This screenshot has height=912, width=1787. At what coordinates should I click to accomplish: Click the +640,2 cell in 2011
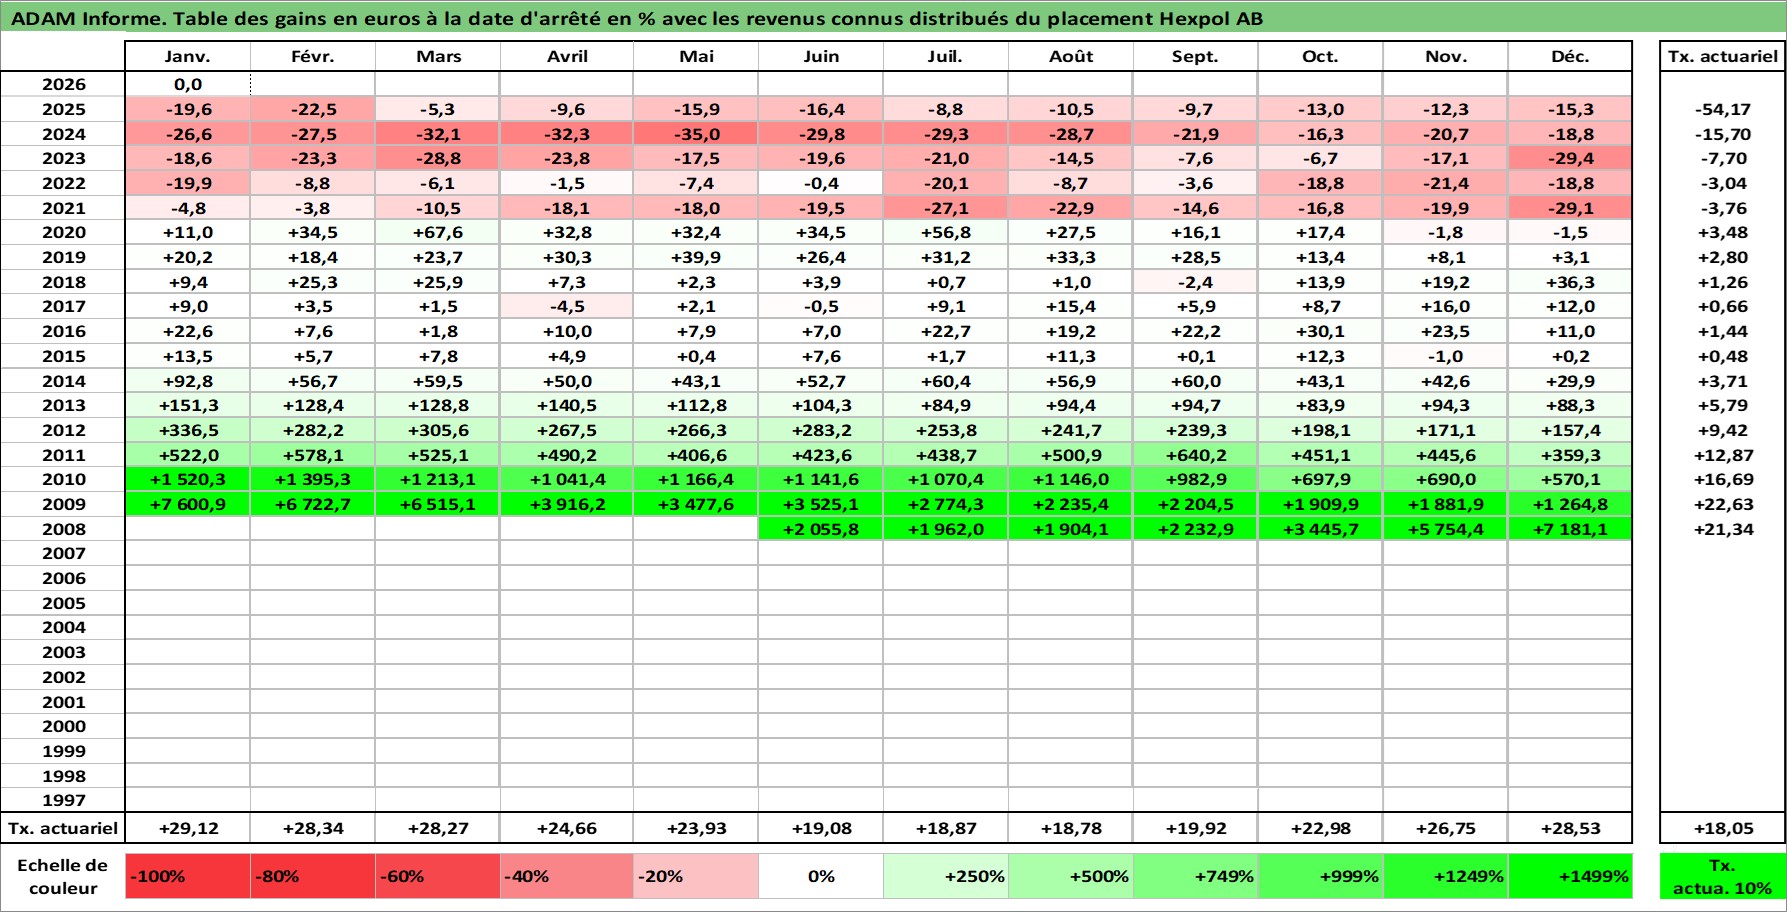coord(1196,455)
